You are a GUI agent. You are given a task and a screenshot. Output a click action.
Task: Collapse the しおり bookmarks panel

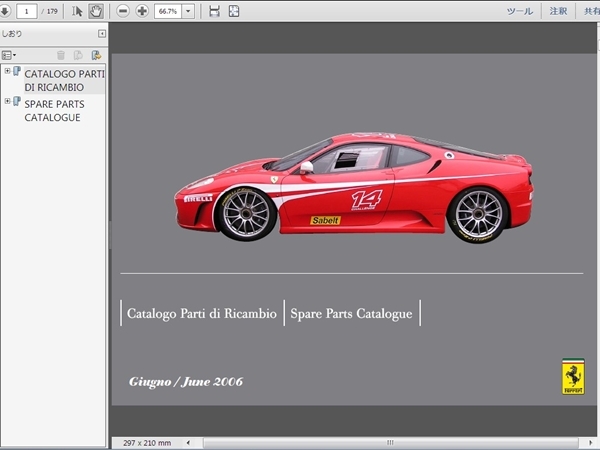coord(102,34)
